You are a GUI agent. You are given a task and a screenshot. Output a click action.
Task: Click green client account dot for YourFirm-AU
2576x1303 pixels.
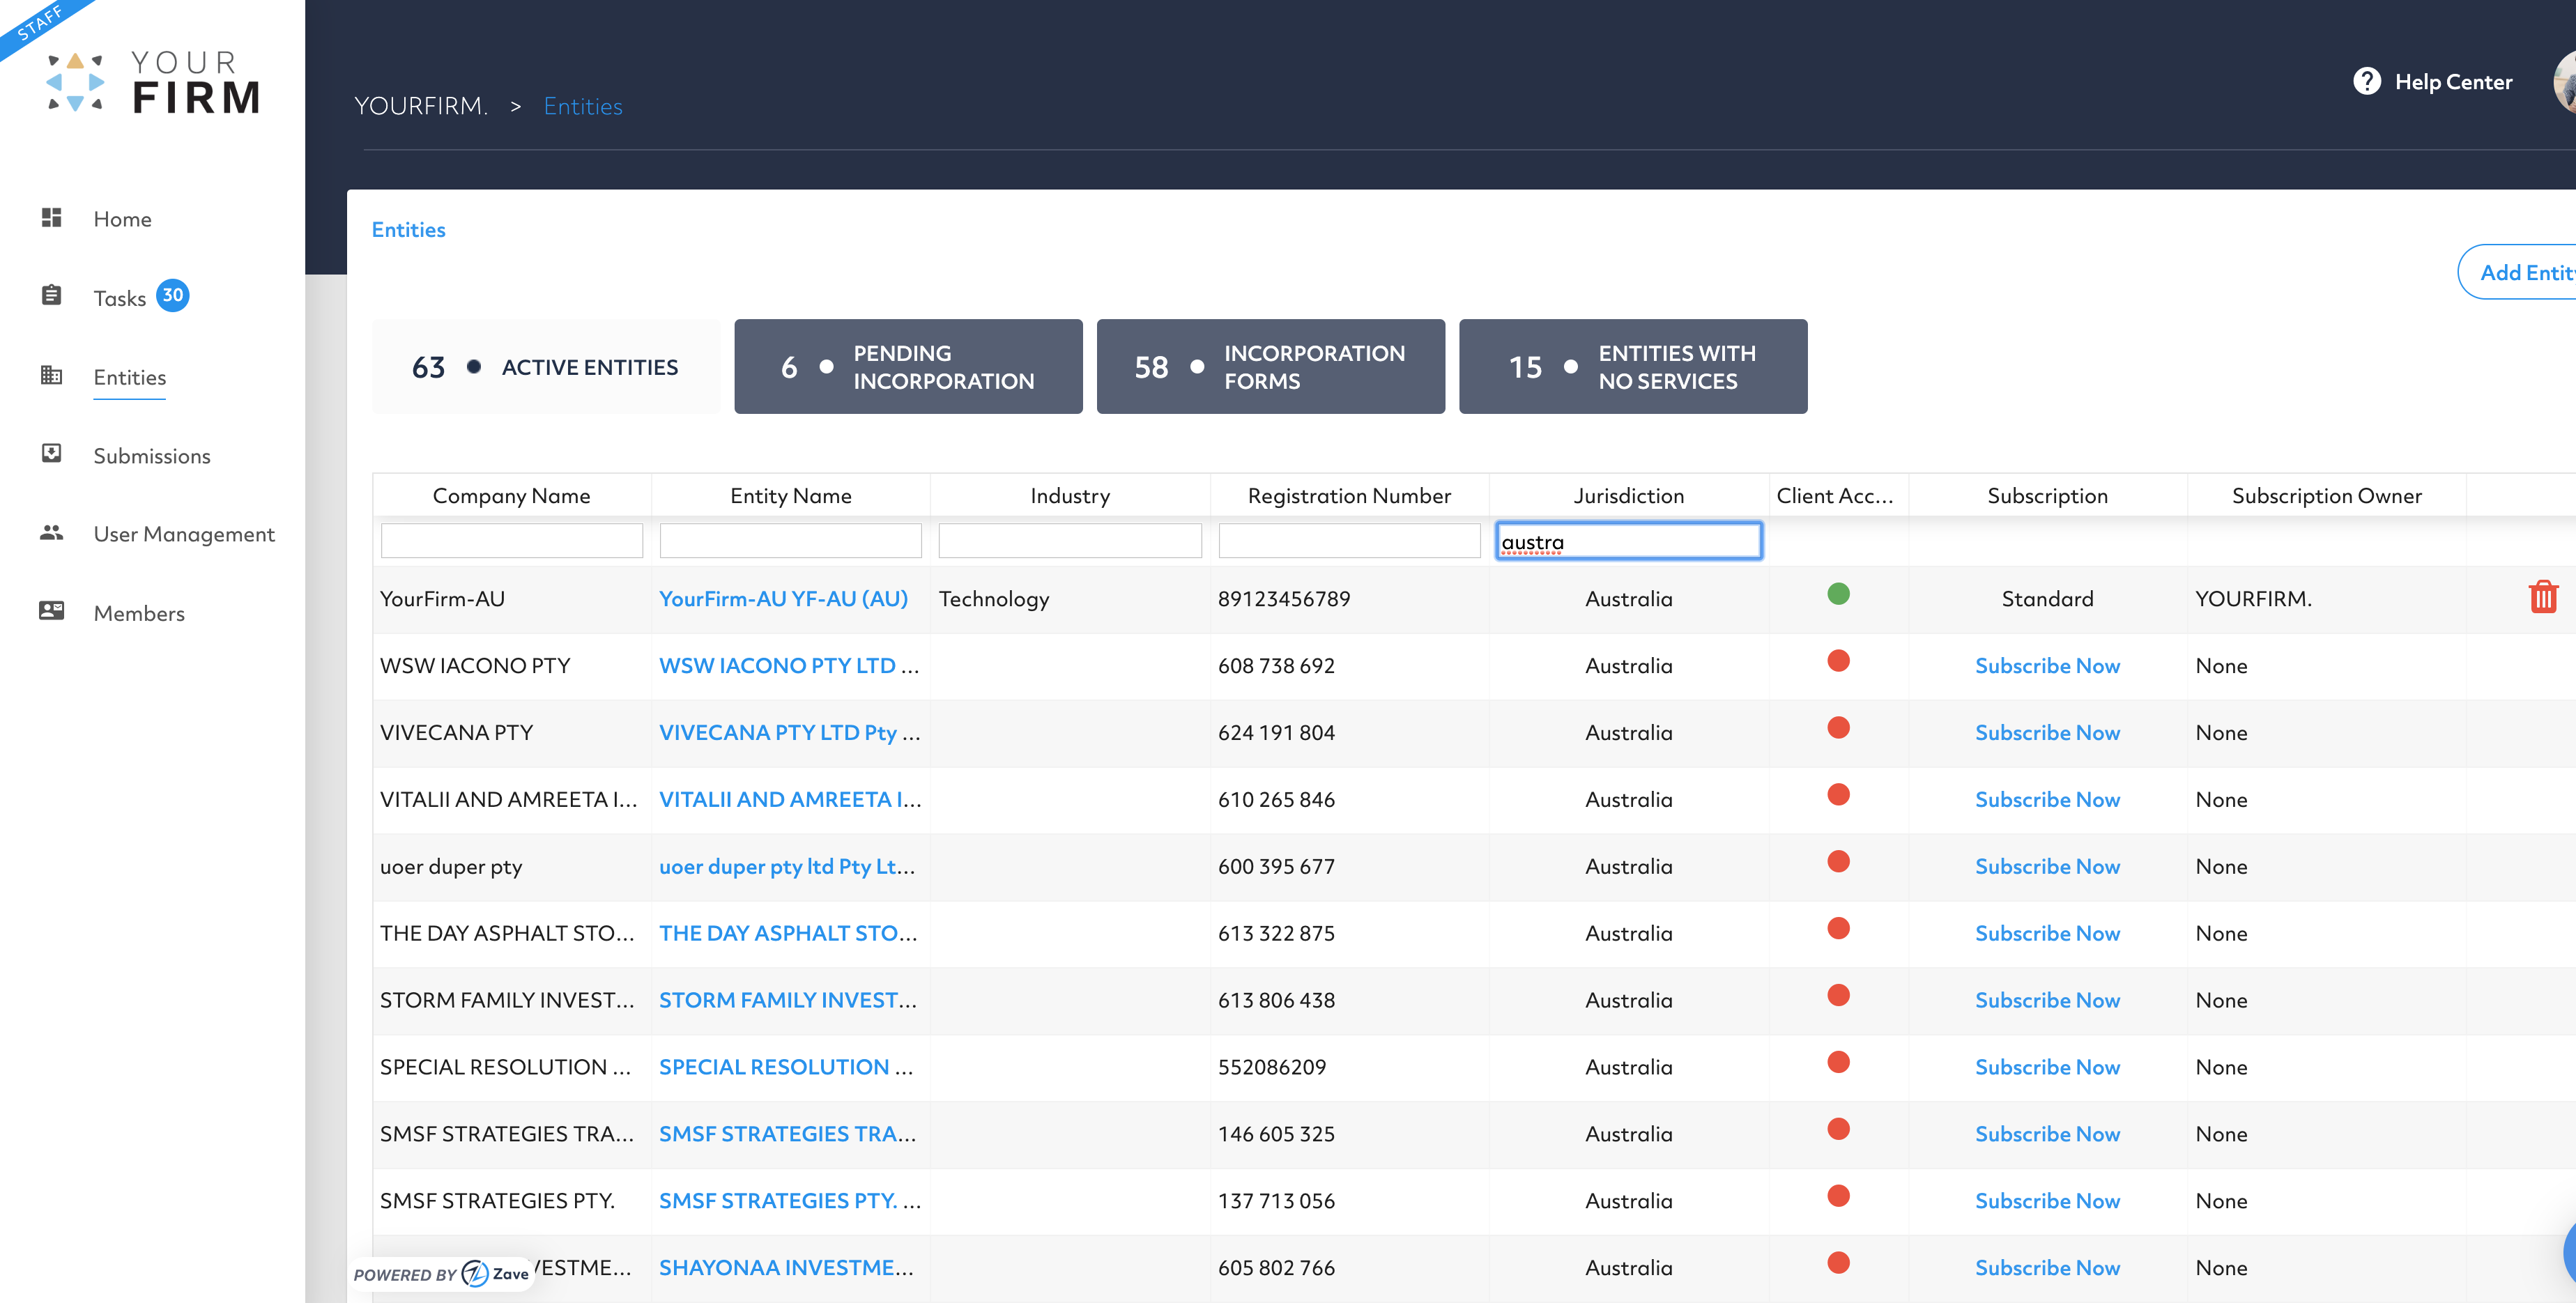[x=1838, y=594]
